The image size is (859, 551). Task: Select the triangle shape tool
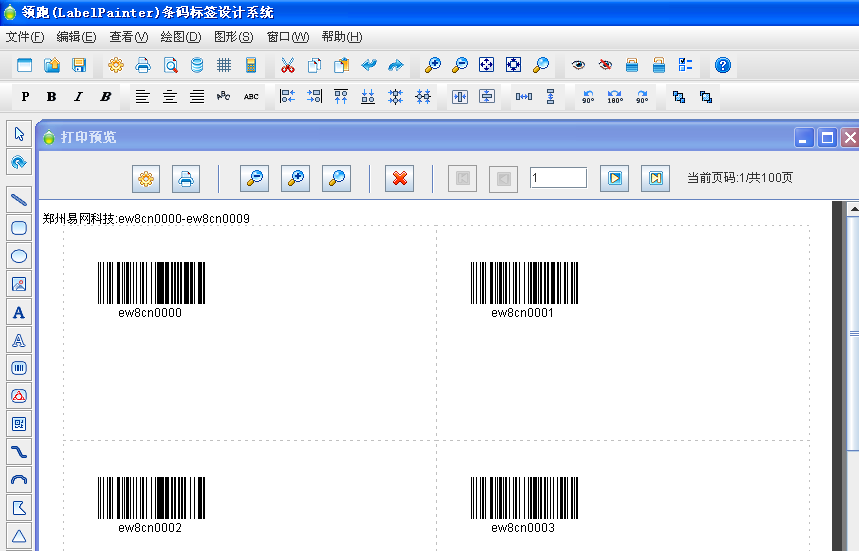tap(19, 536)
